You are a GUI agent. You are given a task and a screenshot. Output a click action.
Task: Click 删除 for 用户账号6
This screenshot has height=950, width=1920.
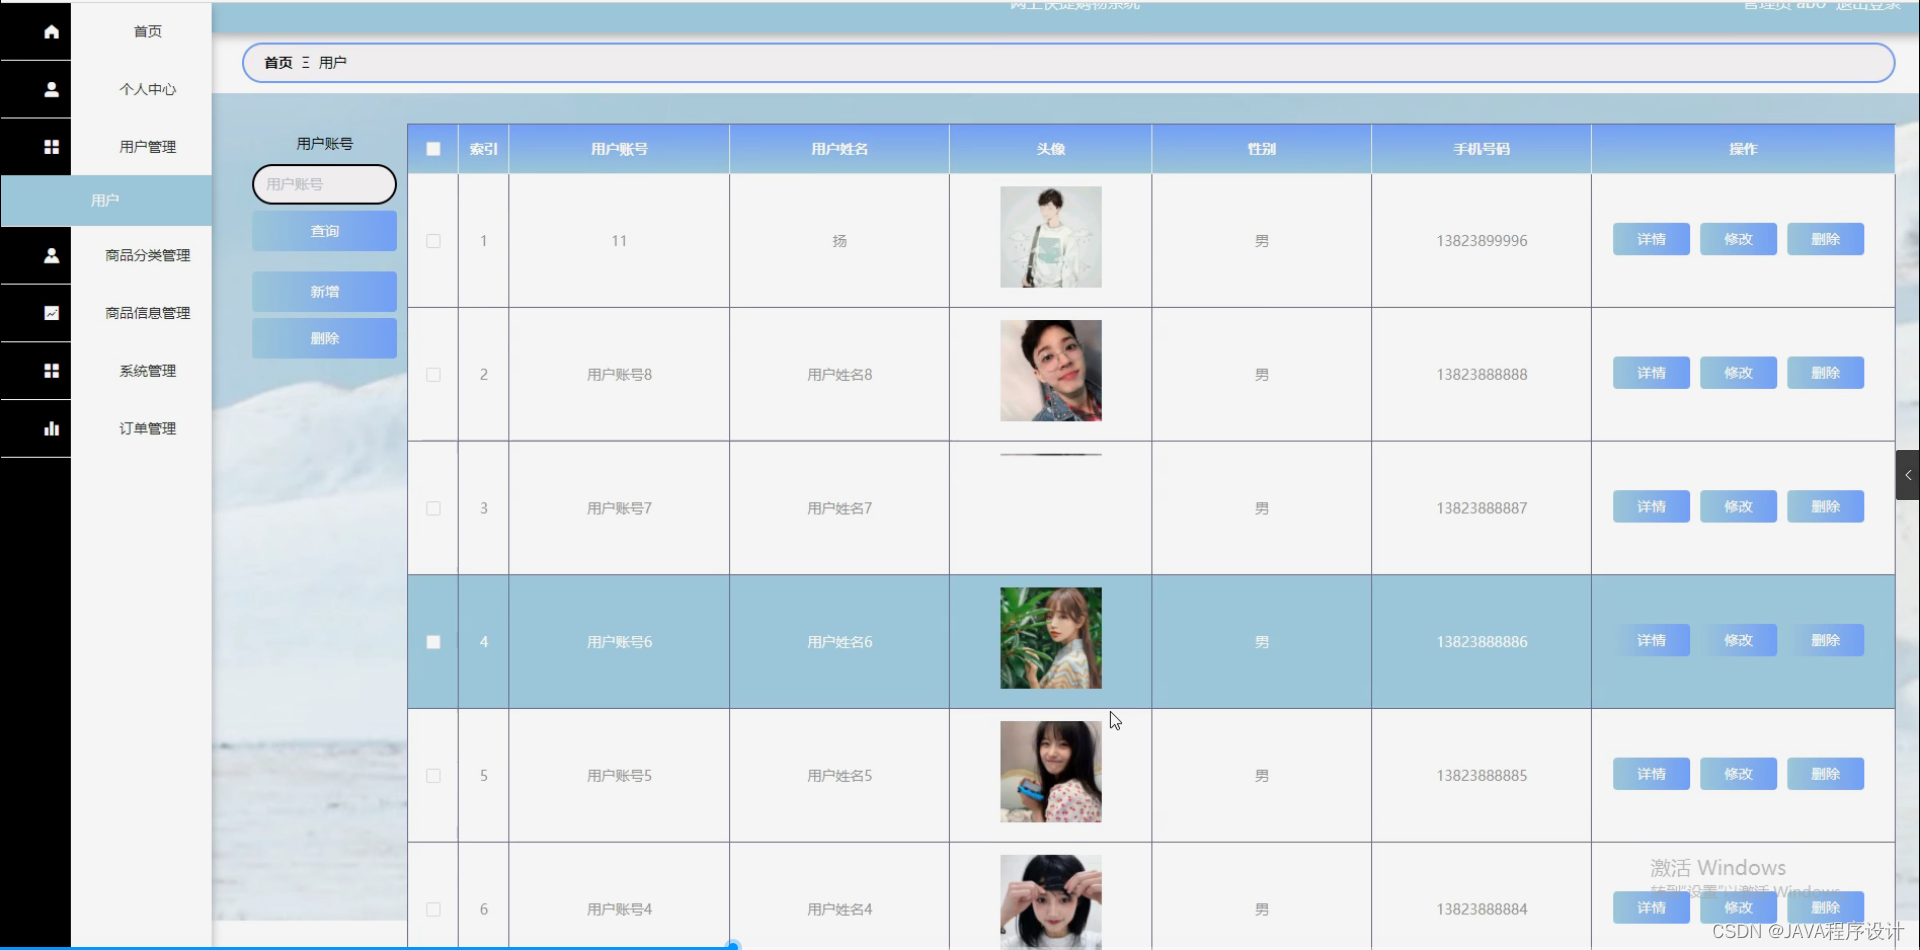tap(1825, 641)
